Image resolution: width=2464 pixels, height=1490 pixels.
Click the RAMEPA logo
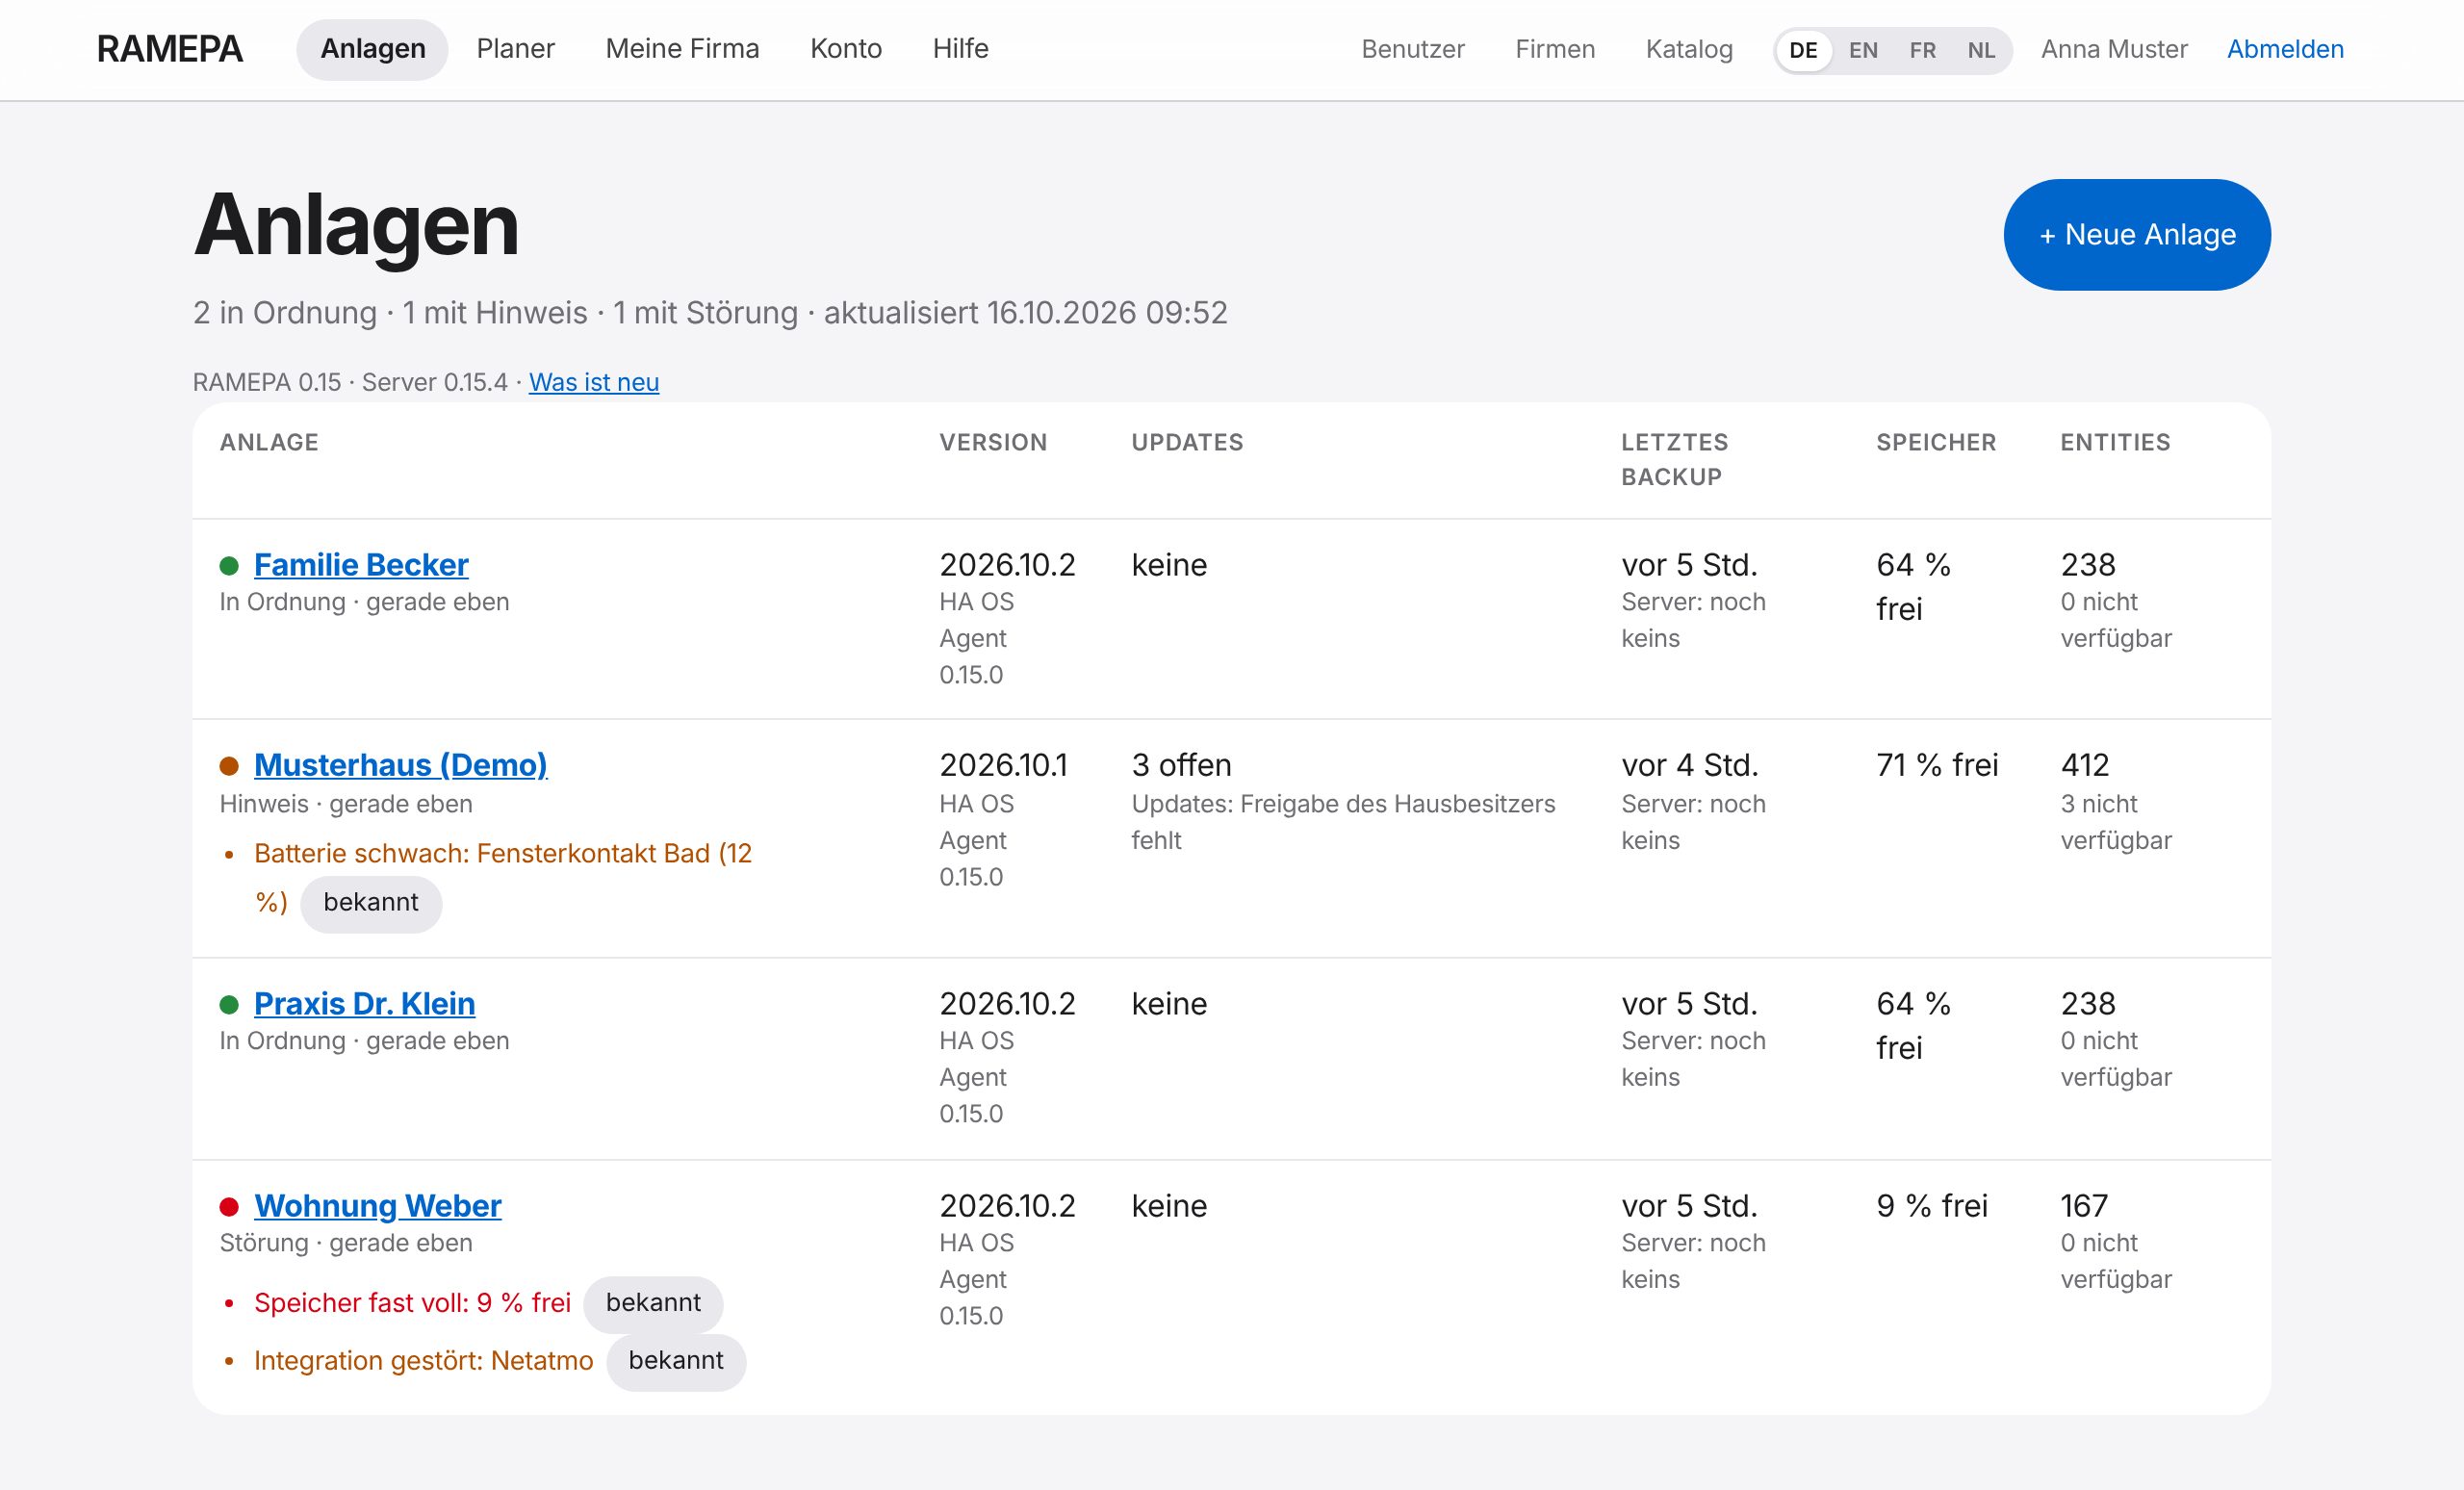coord(170,49)
